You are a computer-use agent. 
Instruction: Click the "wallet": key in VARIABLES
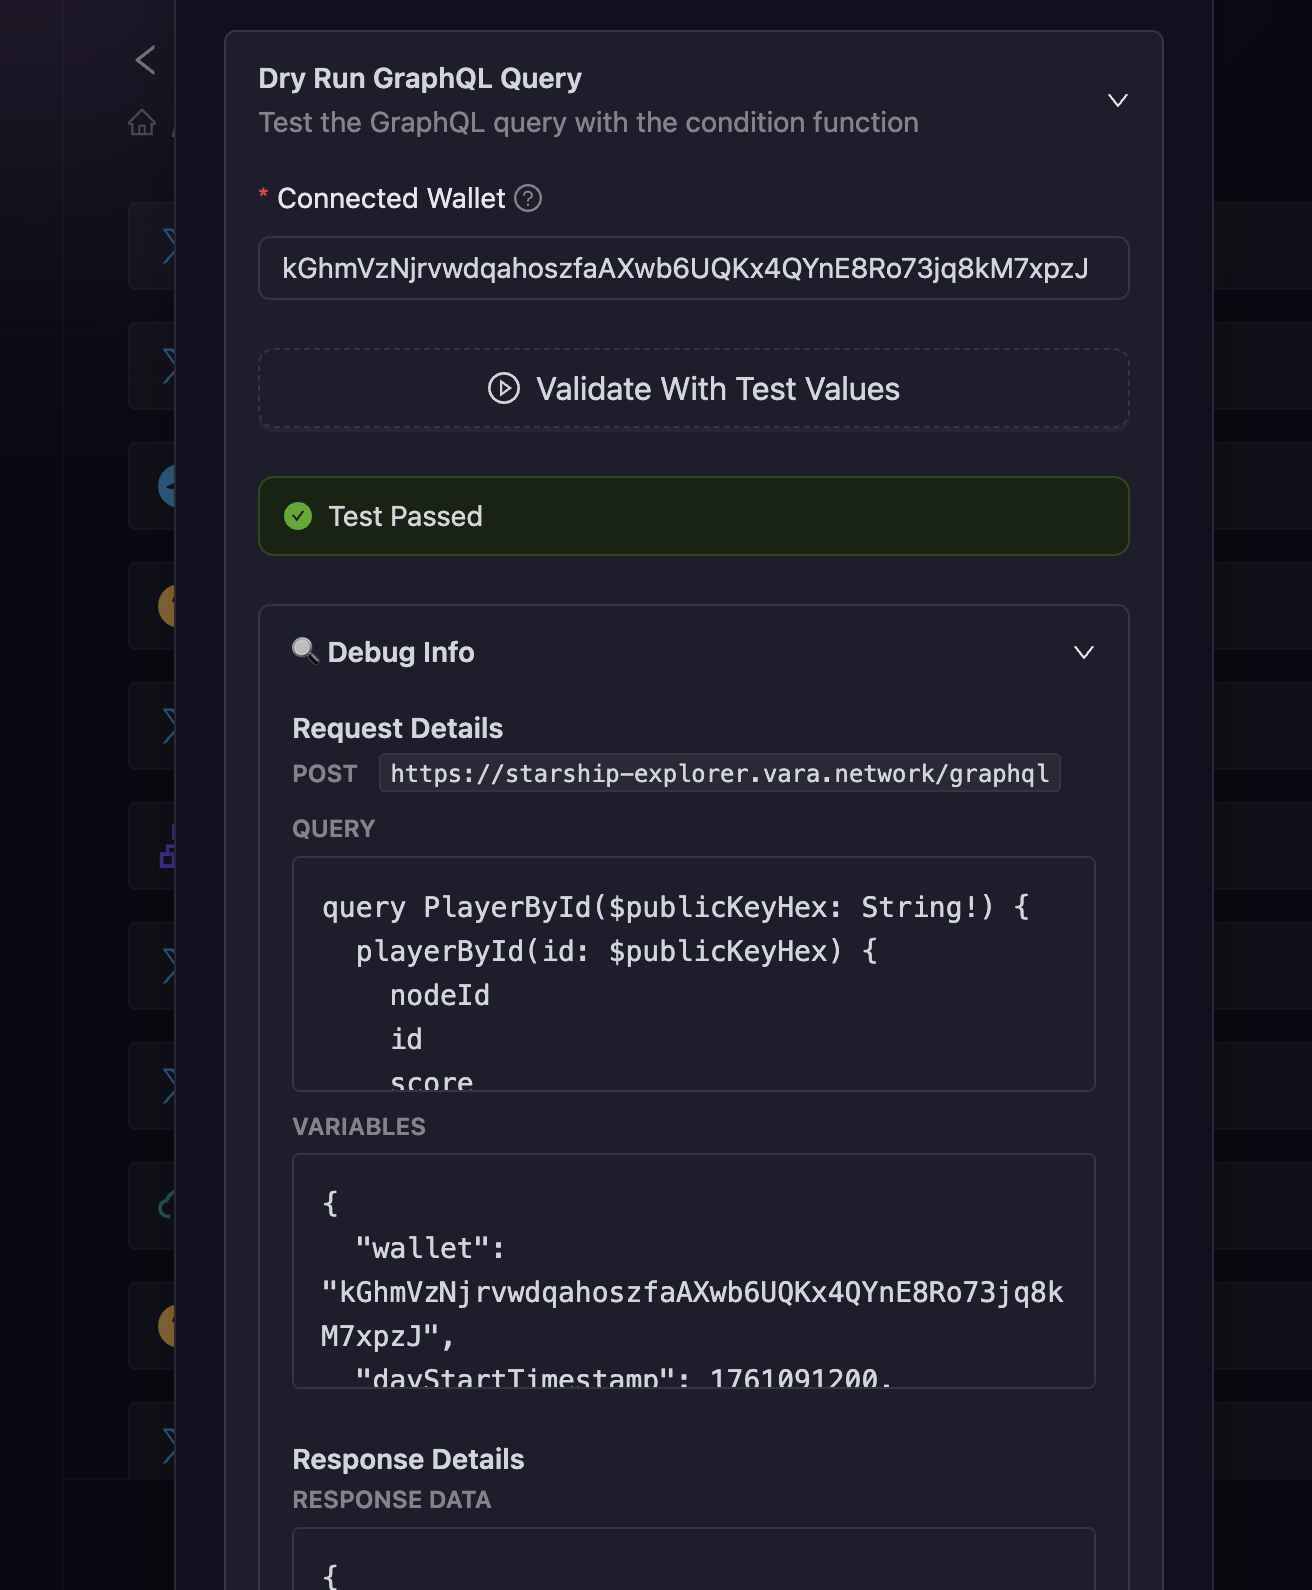coord(431,1248)
